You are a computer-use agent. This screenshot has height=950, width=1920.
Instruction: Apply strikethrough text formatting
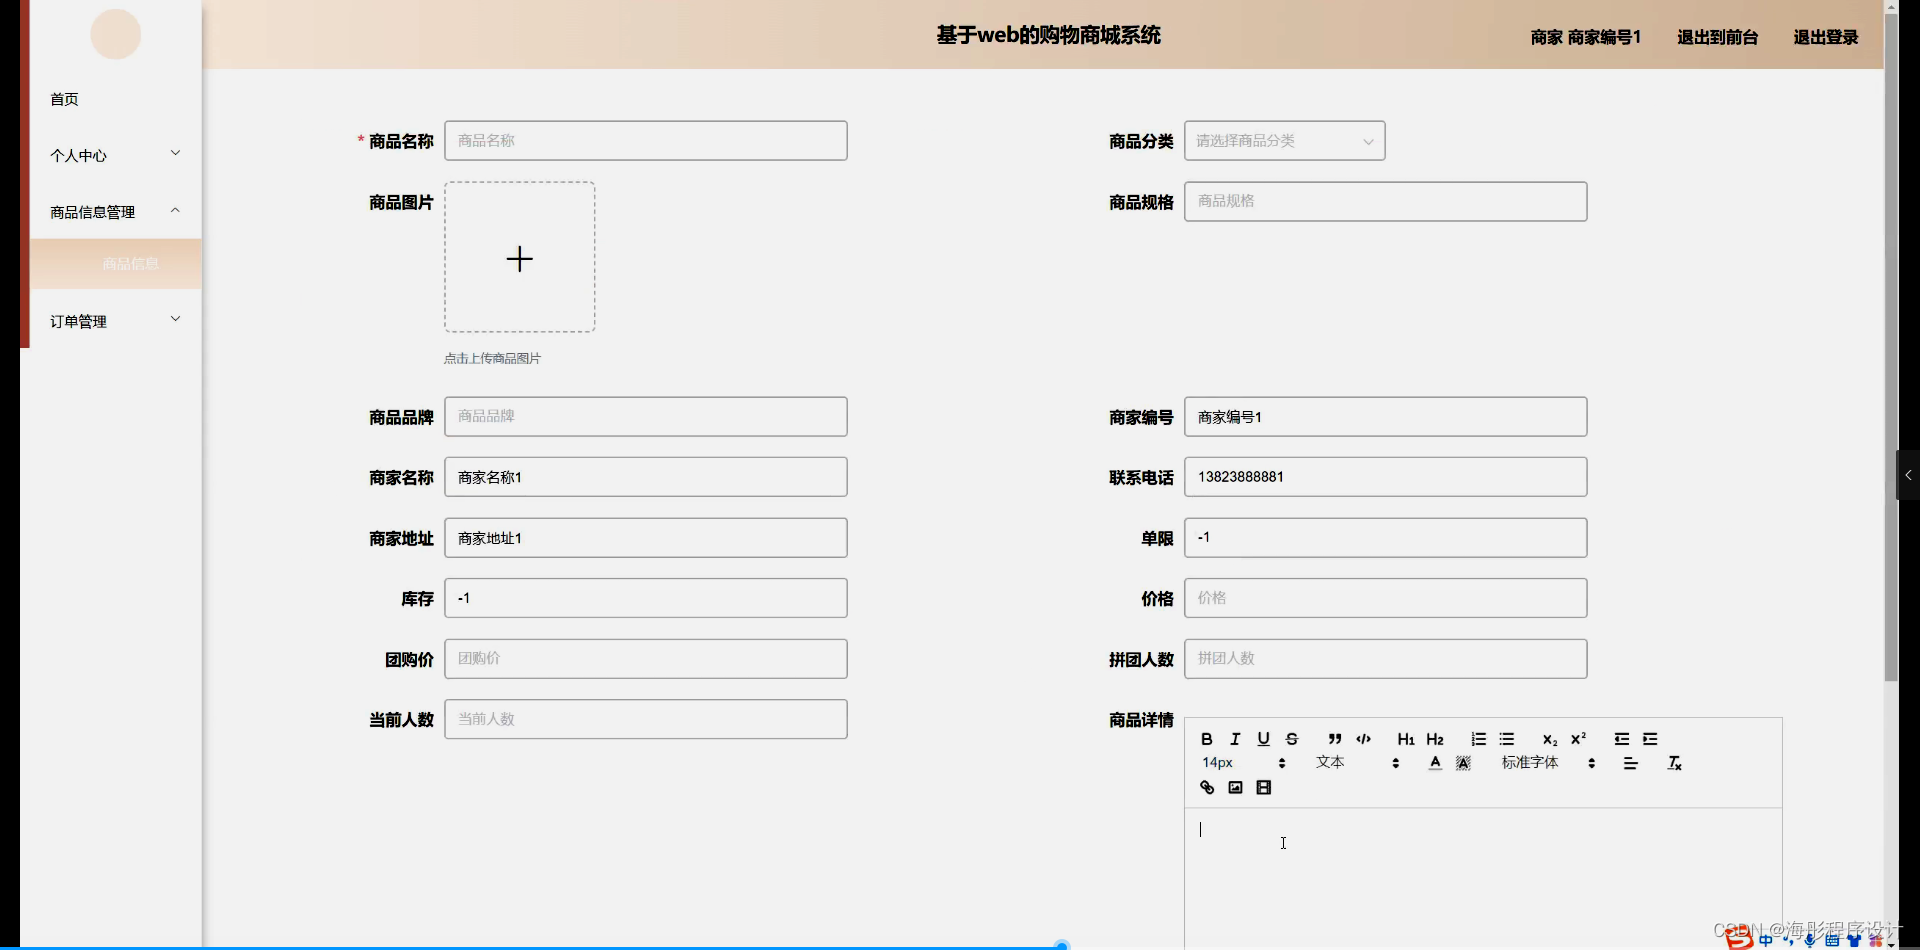(1291, 739)
